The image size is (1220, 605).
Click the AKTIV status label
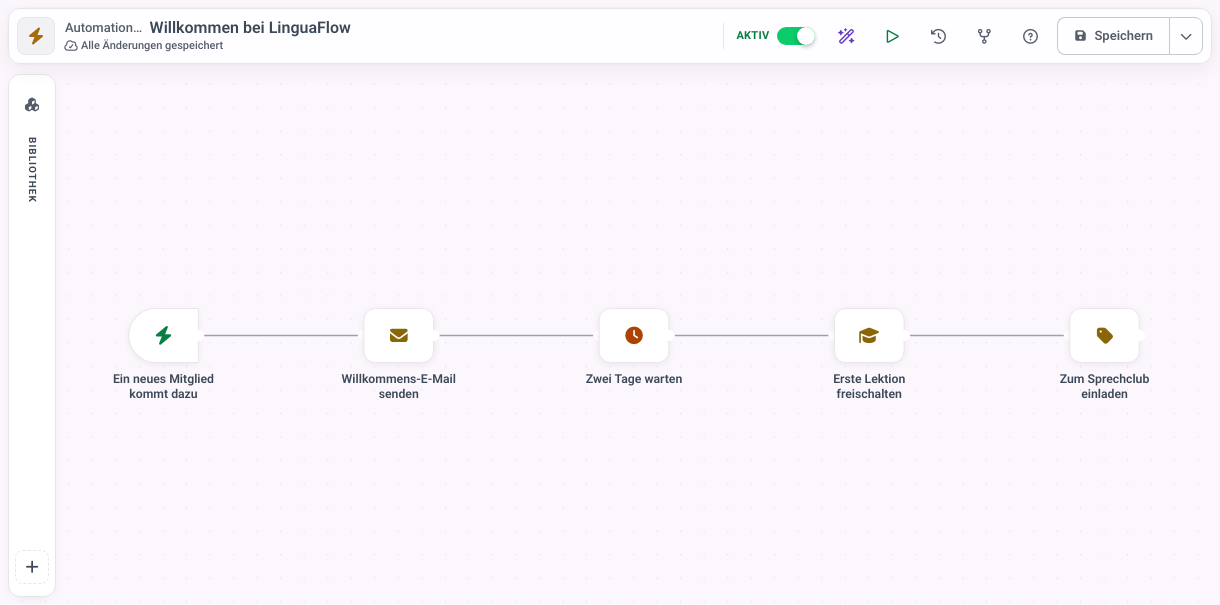pos(753,36)
